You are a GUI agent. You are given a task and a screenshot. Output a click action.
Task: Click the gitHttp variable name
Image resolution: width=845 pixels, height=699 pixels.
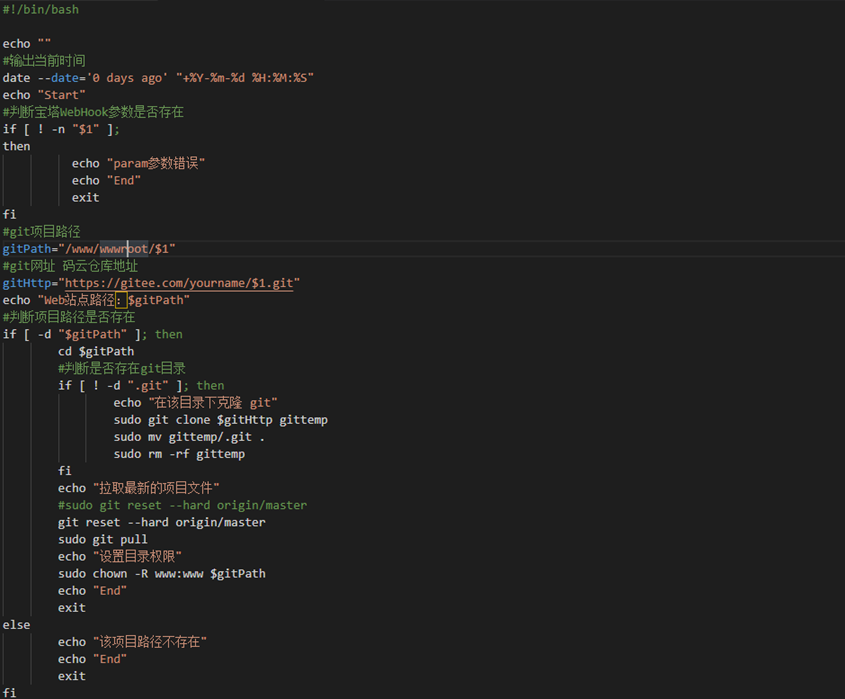tap(27, 283)
